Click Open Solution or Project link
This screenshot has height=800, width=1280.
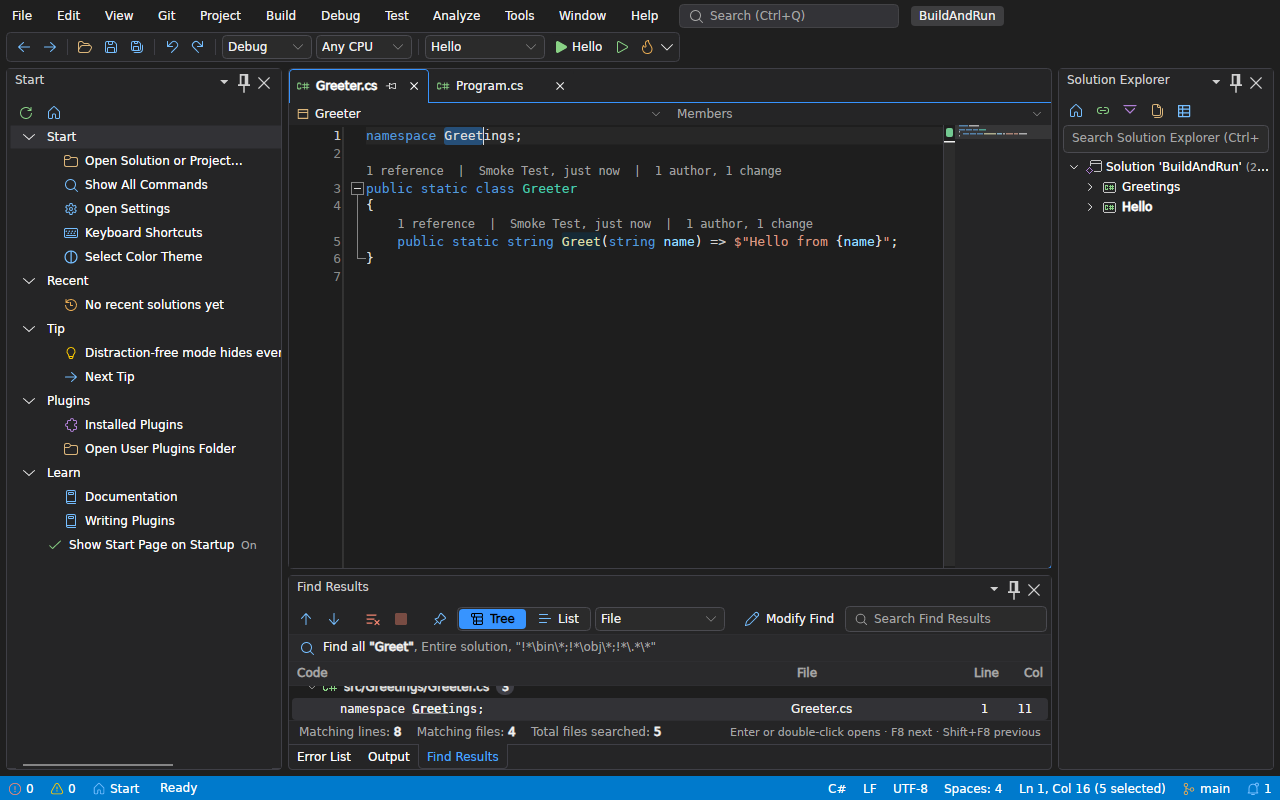point(164,161)
